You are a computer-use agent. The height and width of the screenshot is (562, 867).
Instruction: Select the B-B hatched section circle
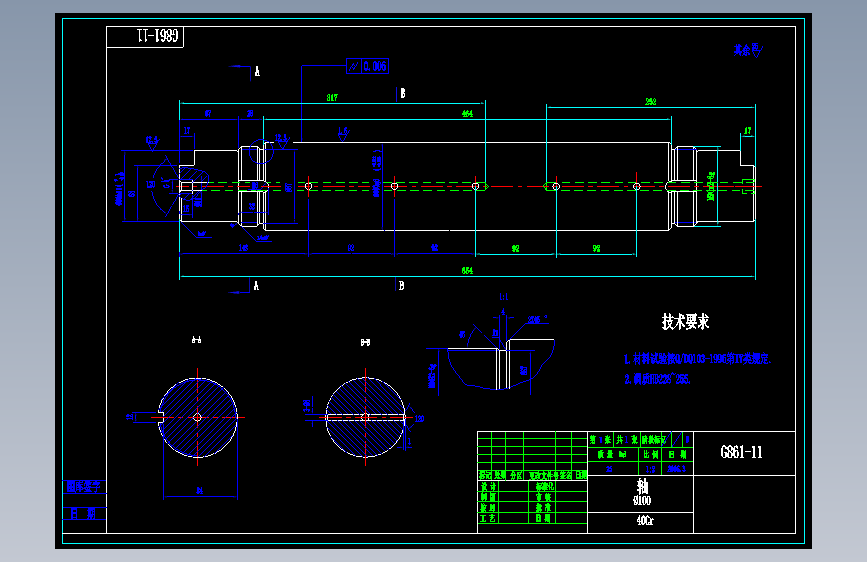[x=365, y=418]
